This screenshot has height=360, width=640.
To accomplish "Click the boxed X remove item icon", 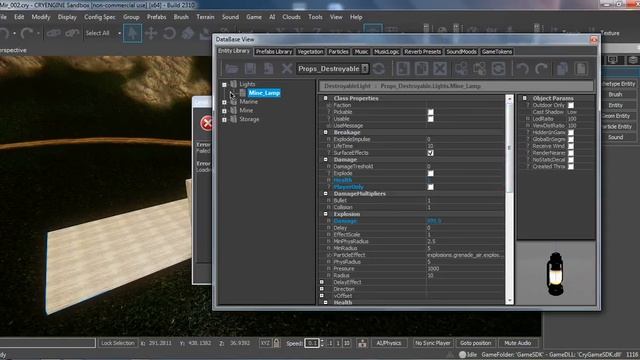I will 440,69.
